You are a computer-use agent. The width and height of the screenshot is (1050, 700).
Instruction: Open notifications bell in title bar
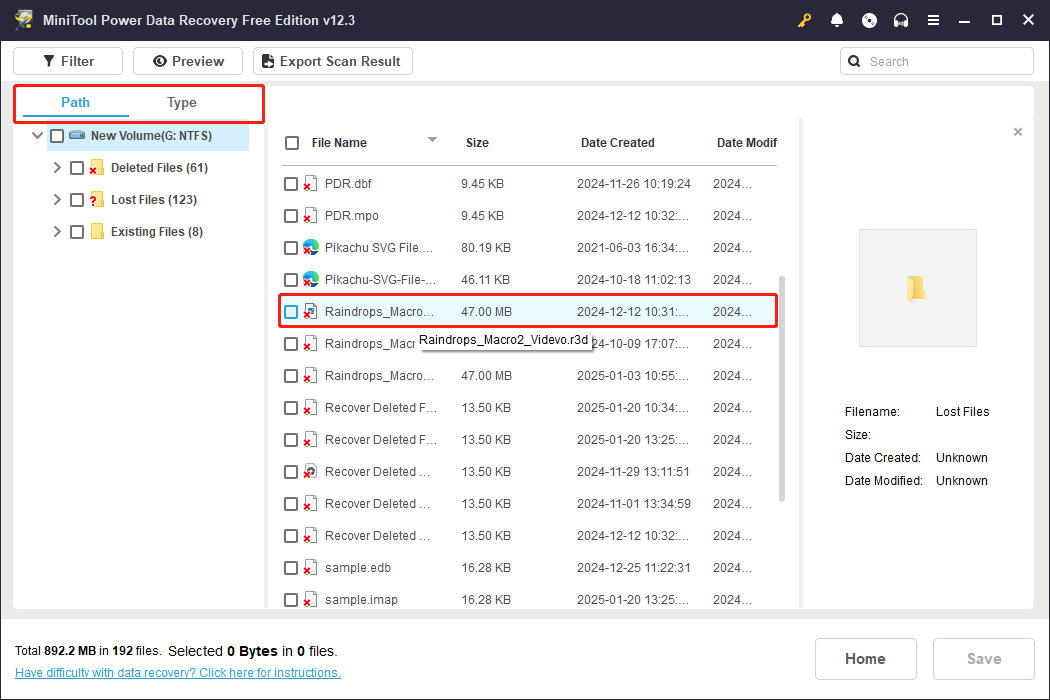837,20
